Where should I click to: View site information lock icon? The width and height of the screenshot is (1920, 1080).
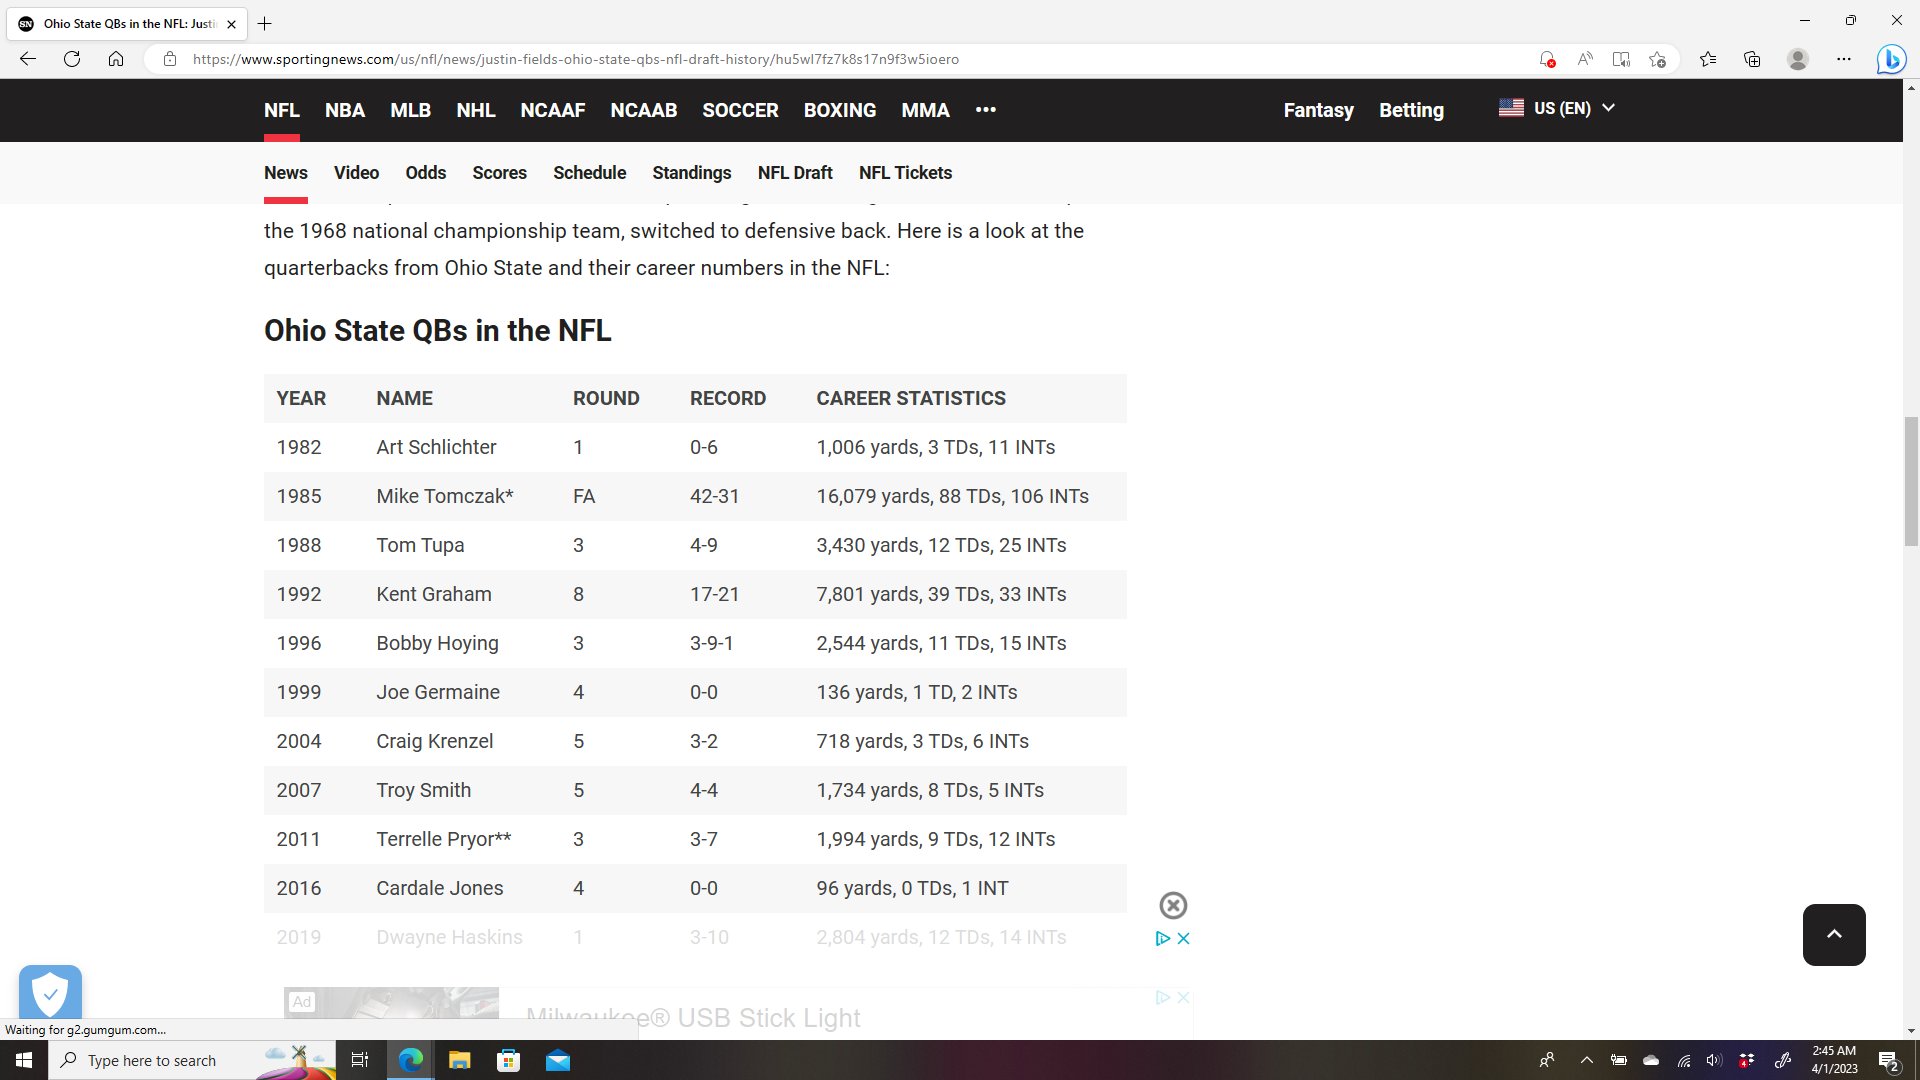point(170,59)
